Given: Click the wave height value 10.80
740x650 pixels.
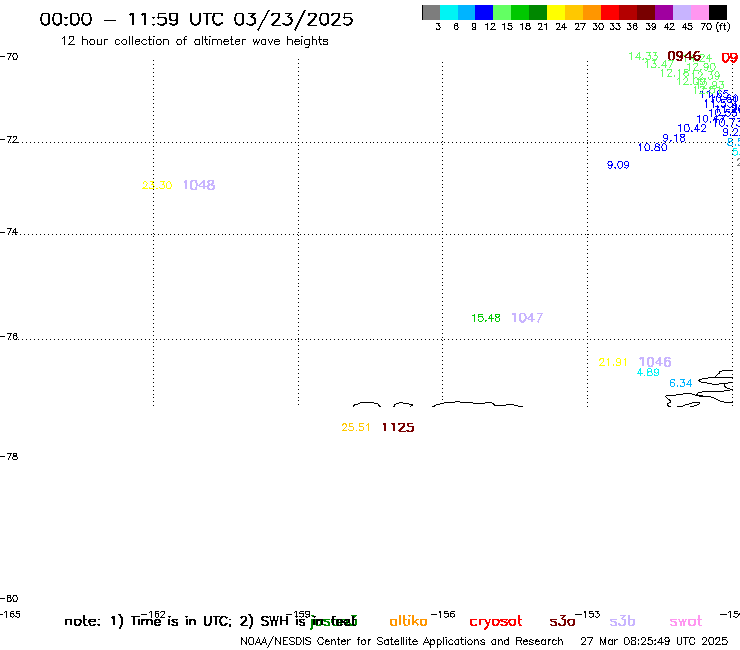Looking at the screenshot, I should click(652, 148).
